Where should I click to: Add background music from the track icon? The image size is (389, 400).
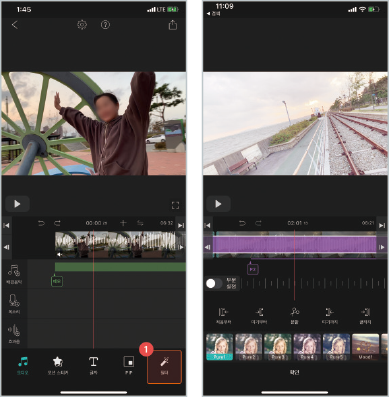14,274
